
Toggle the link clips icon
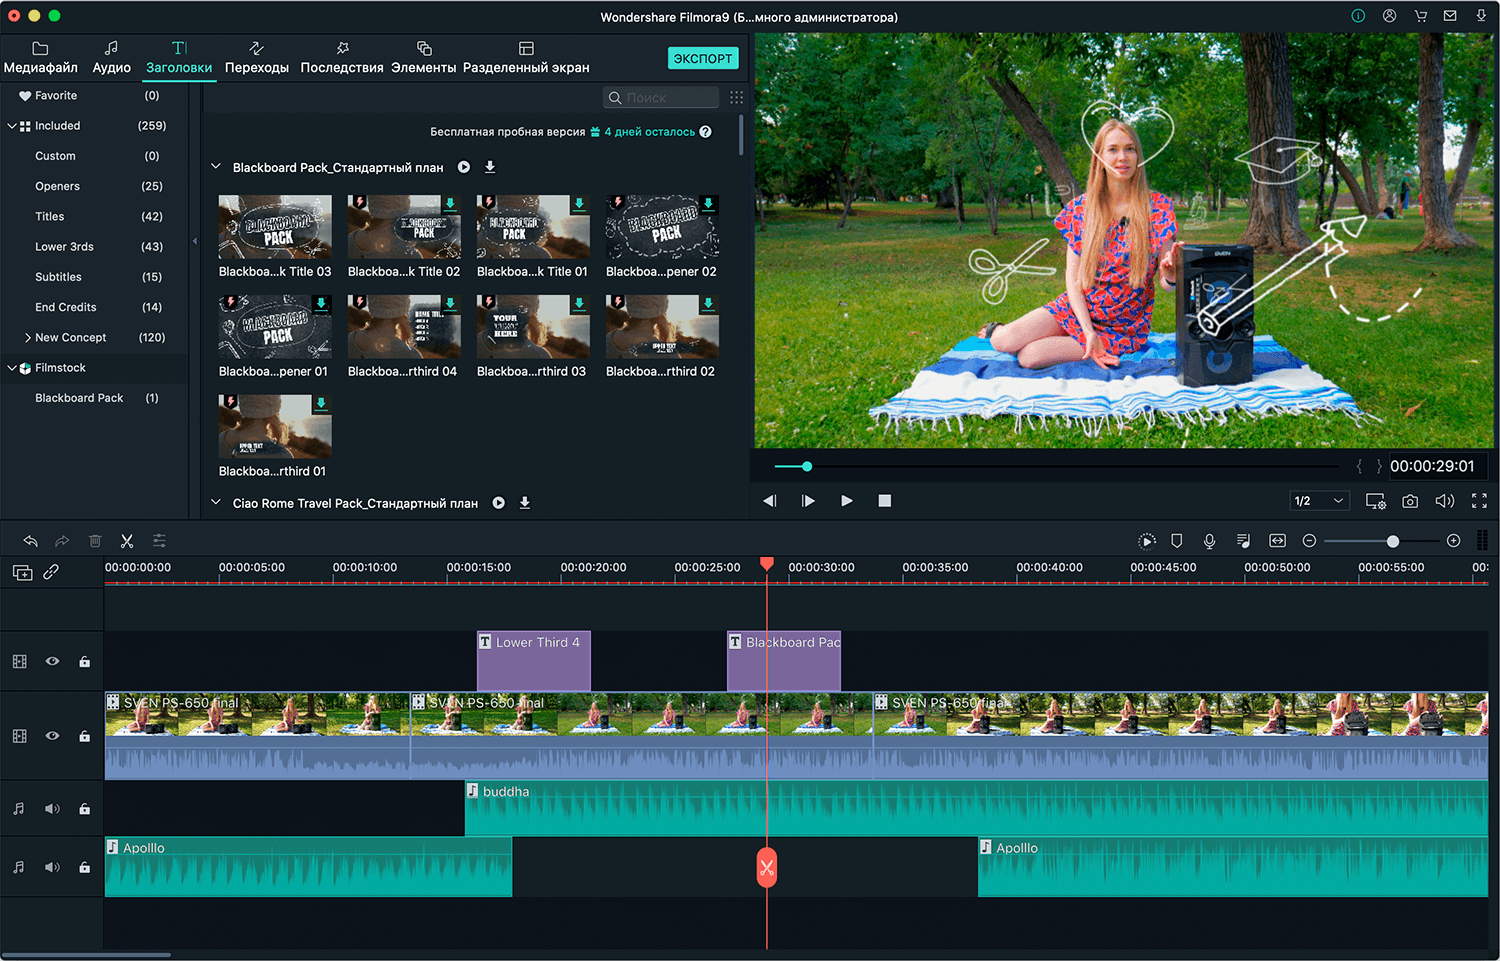pos(51,572)
